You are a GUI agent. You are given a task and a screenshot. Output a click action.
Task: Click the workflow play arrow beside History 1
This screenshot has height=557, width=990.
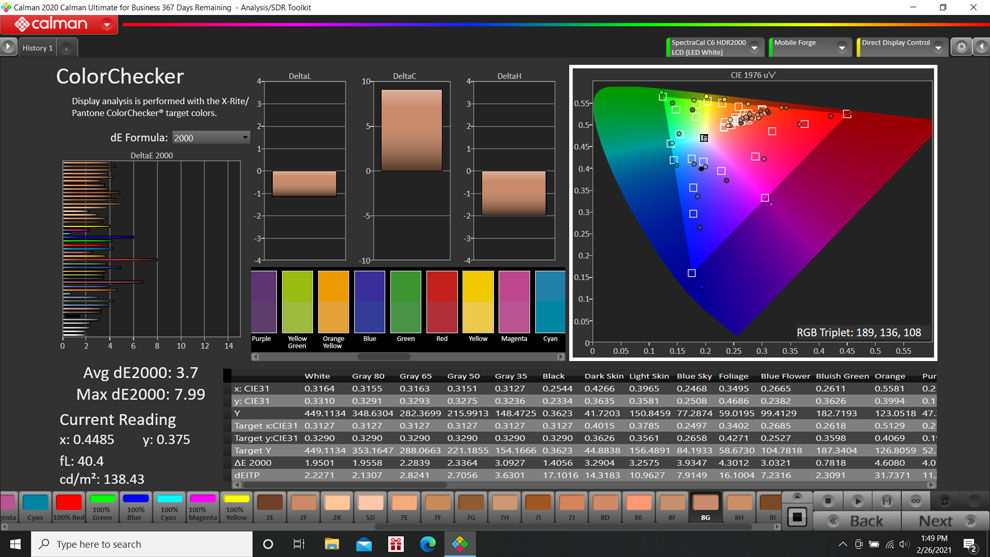8,47
